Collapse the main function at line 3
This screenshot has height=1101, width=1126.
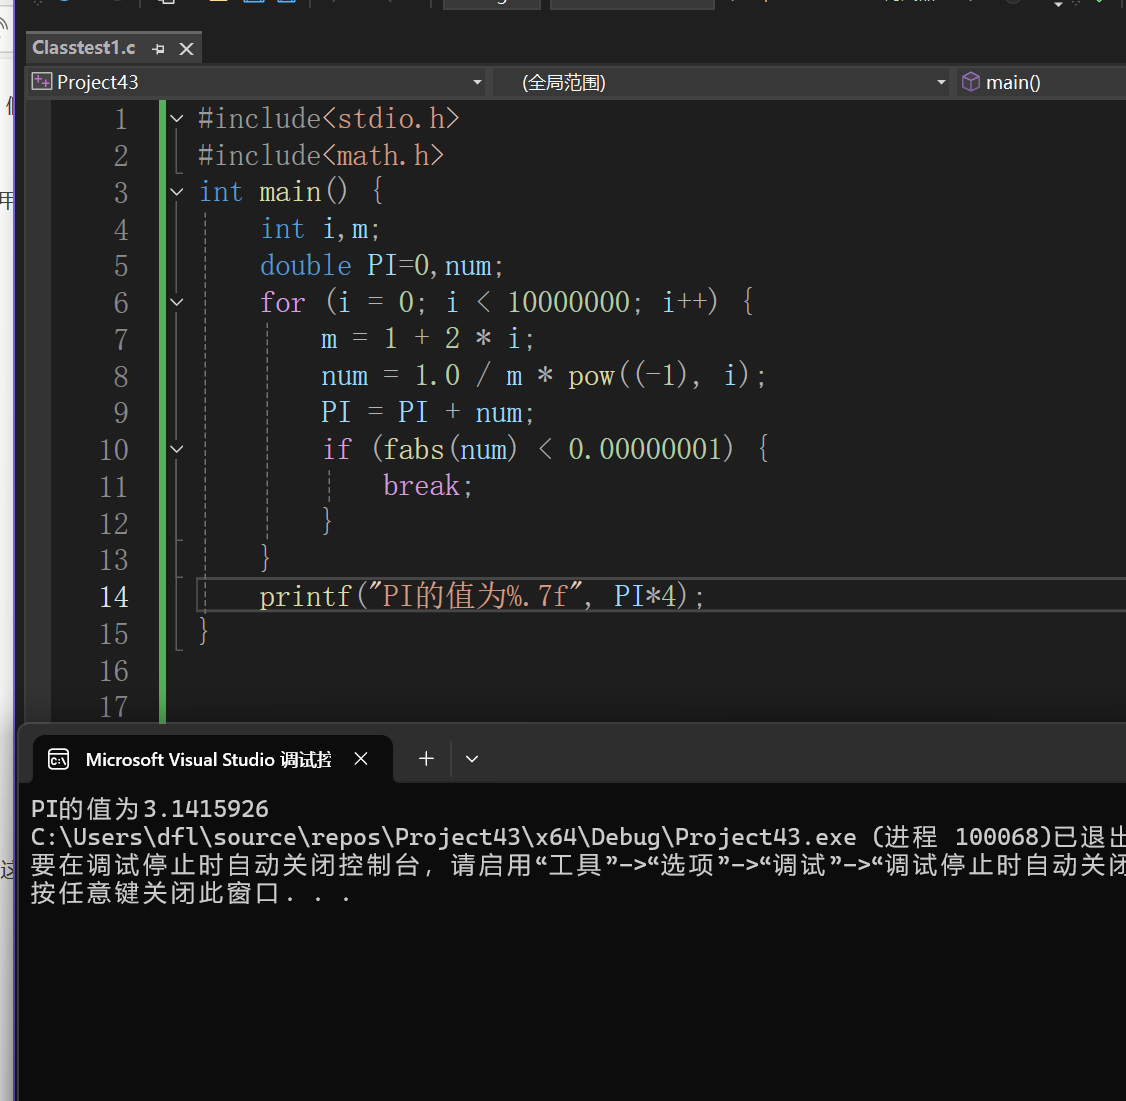tap(177, 192)
